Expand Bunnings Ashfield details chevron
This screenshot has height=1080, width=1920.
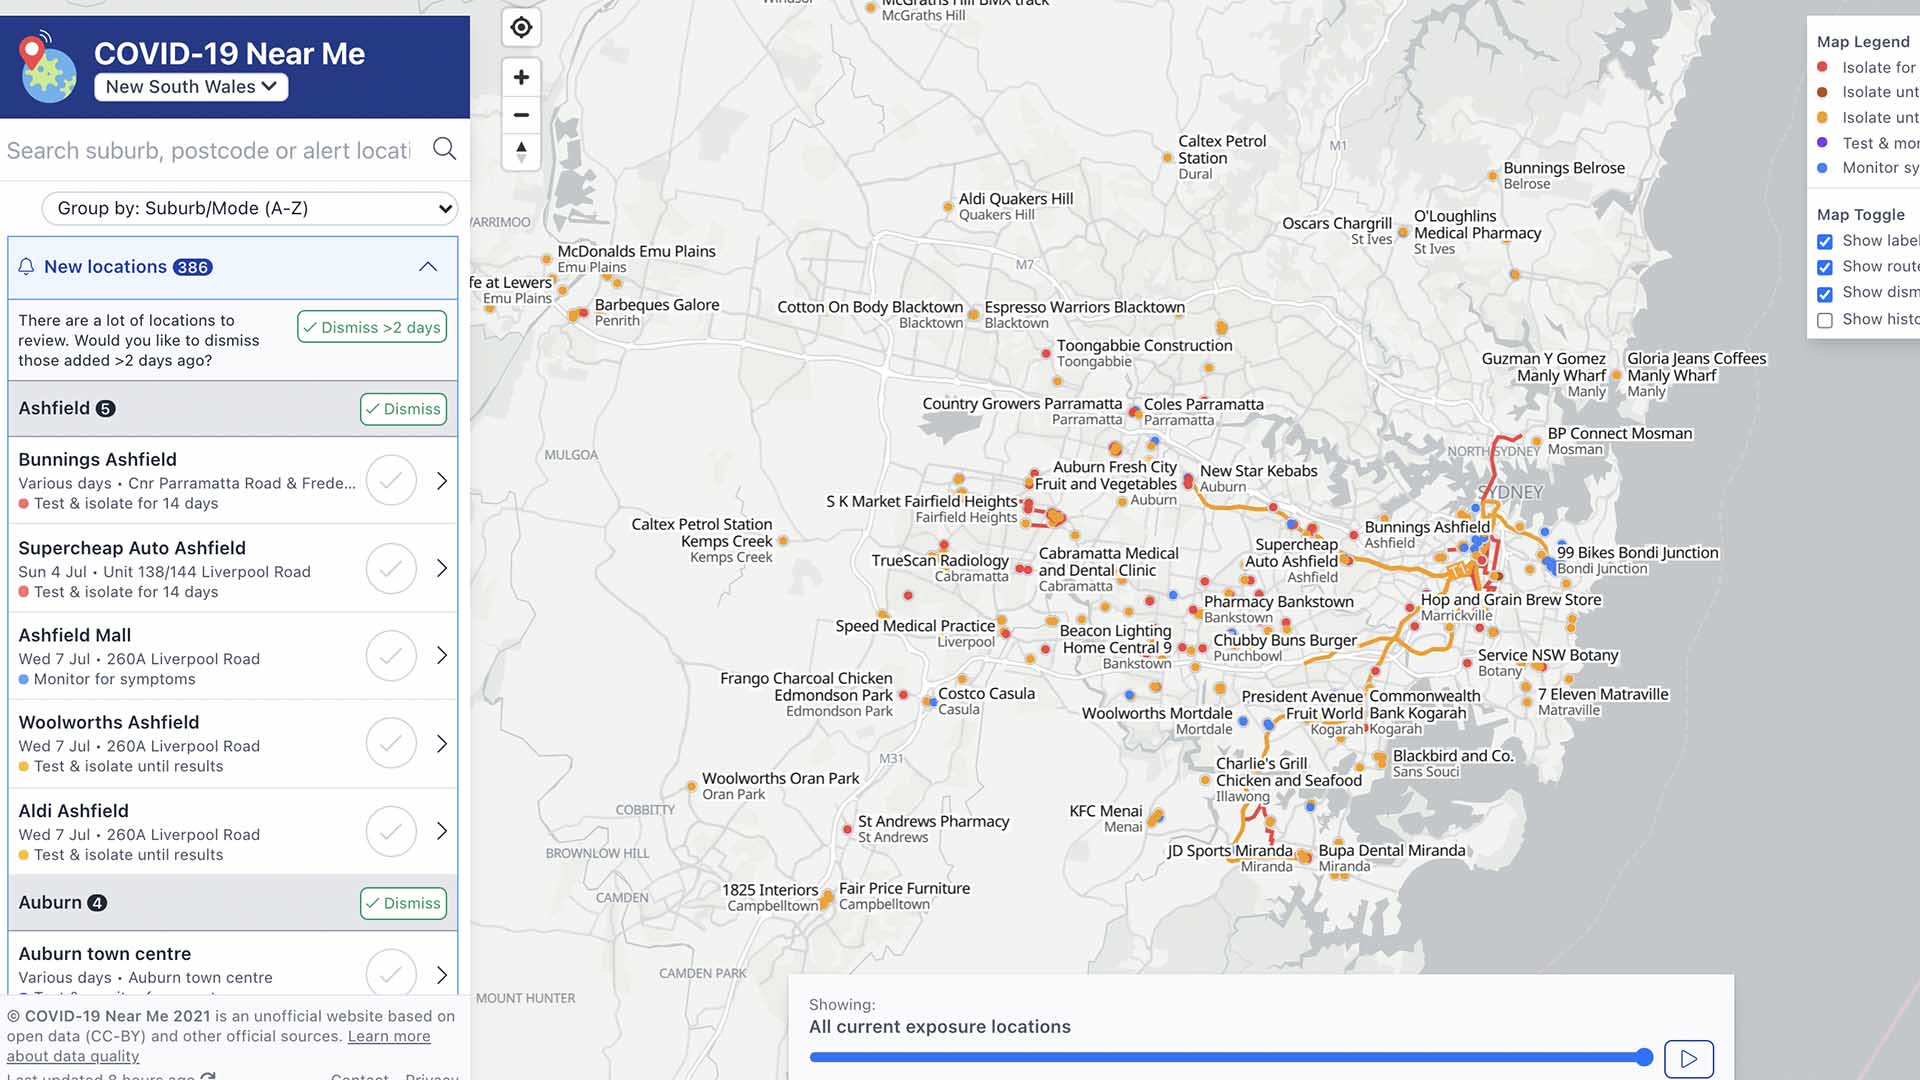click(442, 481)
